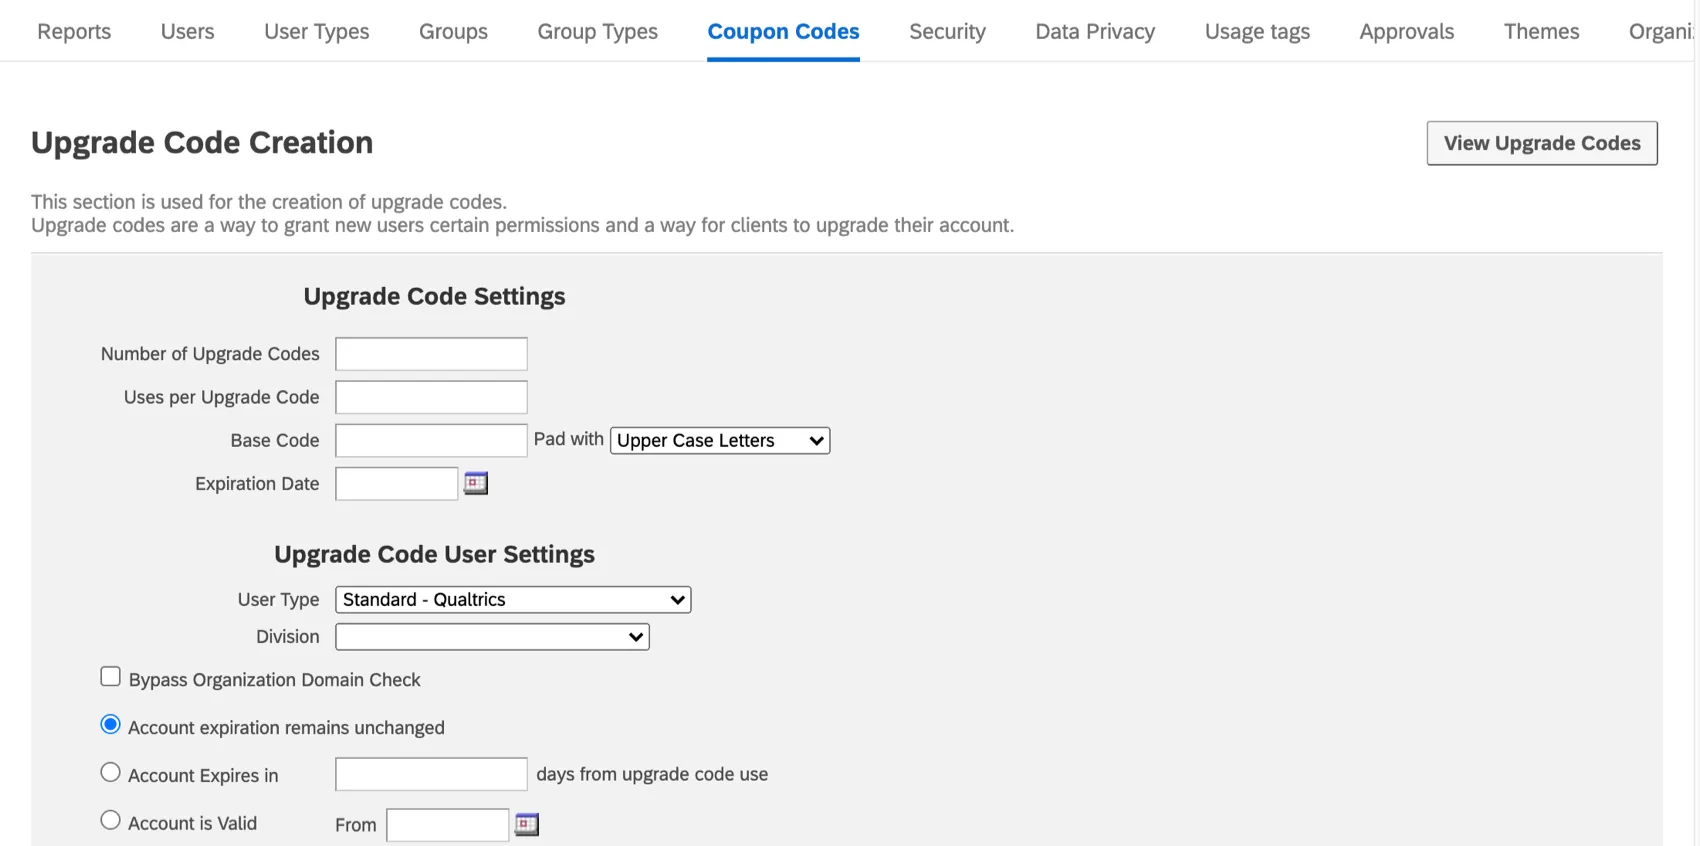The width and height of the screenshot is (1700, 846).
Task: Focus the Uses per Upgrade Code field
Action: coord(431,397)
